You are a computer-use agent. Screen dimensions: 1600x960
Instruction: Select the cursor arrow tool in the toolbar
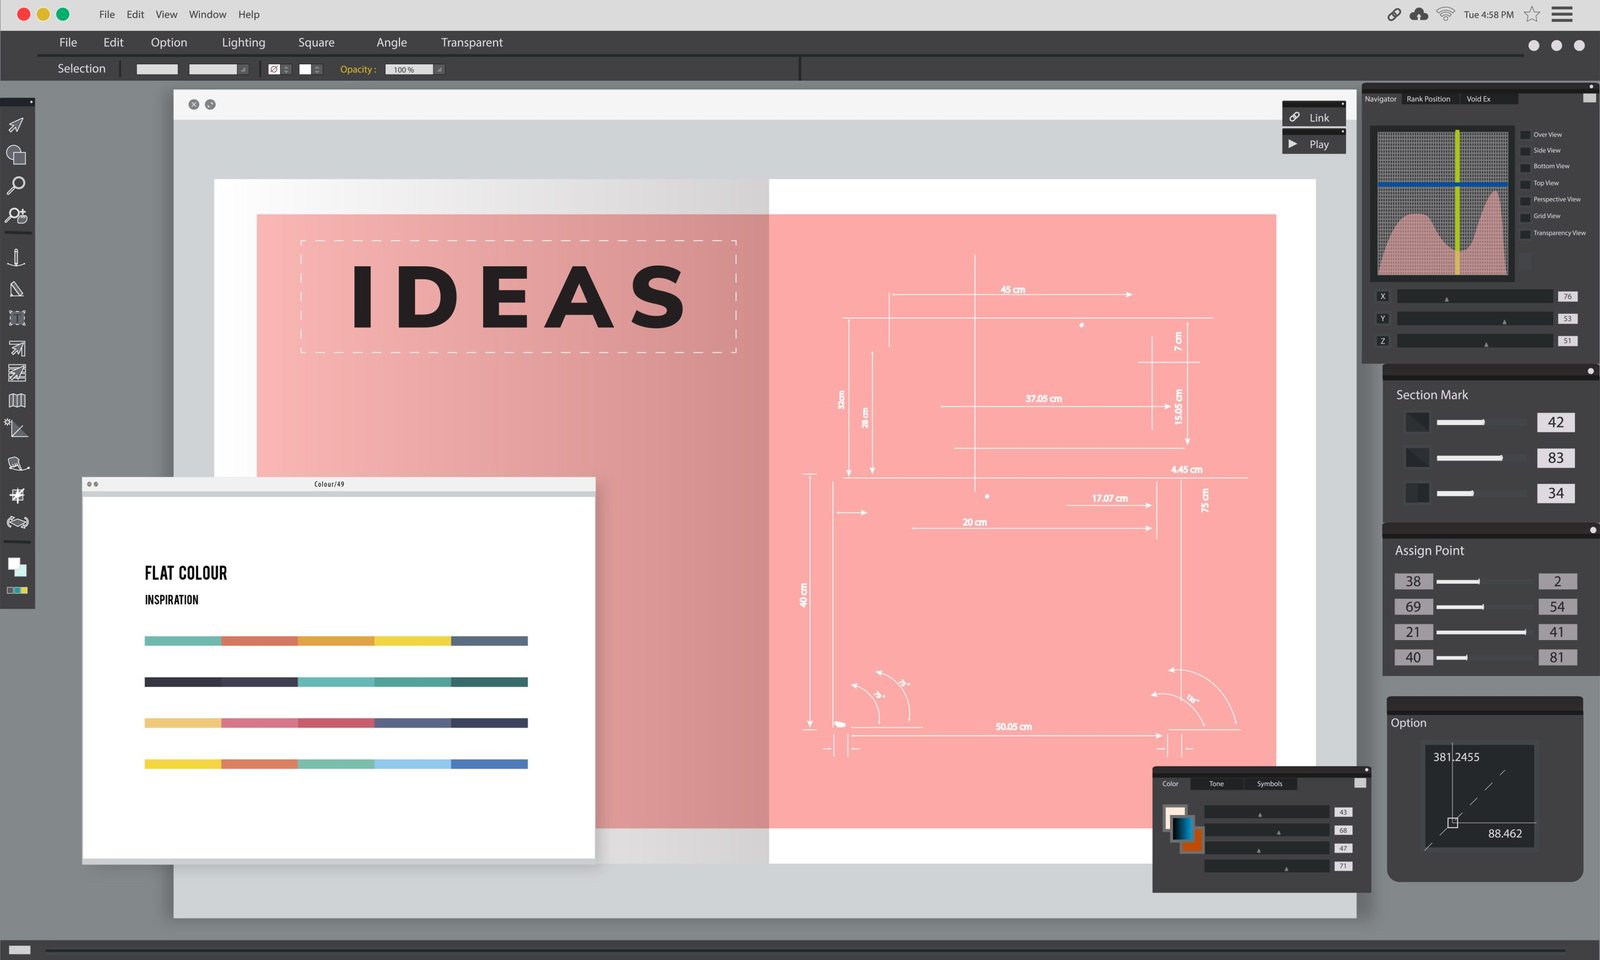pyautogui.click(x=16, y=124)
